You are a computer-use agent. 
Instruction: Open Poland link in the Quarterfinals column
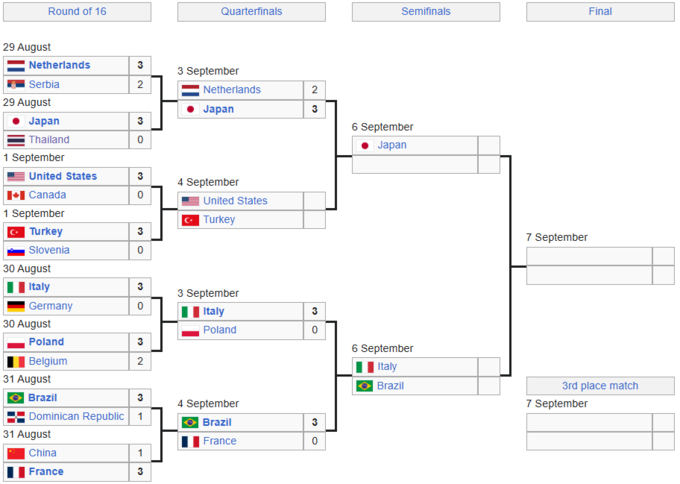(219, 330)
